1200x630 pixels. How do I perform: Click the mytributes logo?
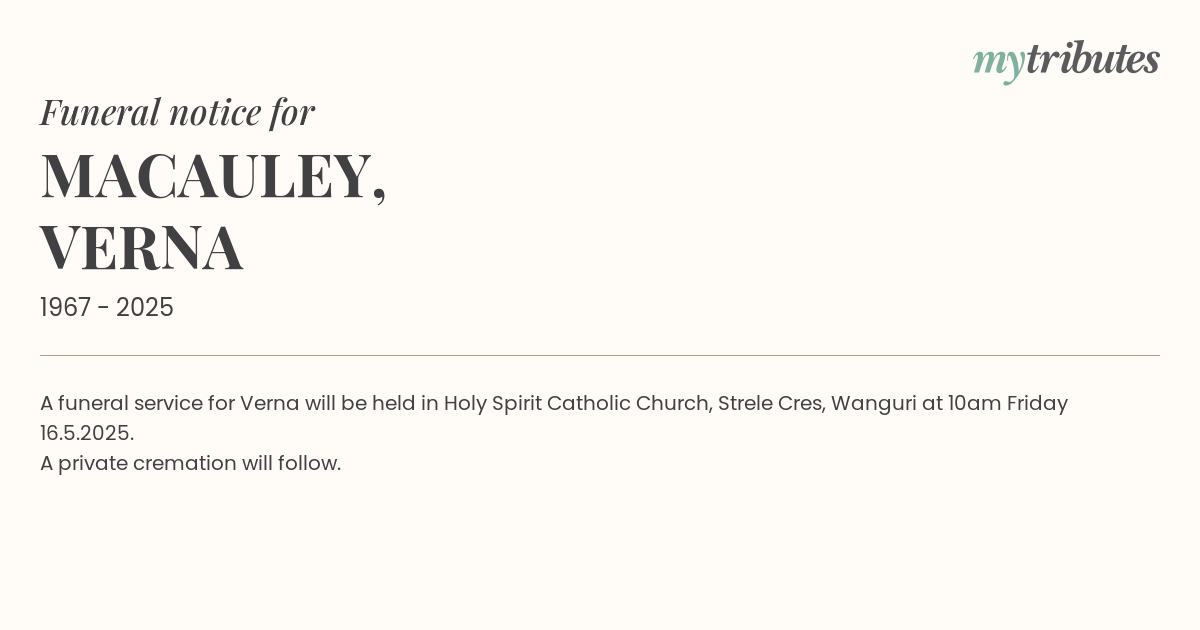point(1066,60)
